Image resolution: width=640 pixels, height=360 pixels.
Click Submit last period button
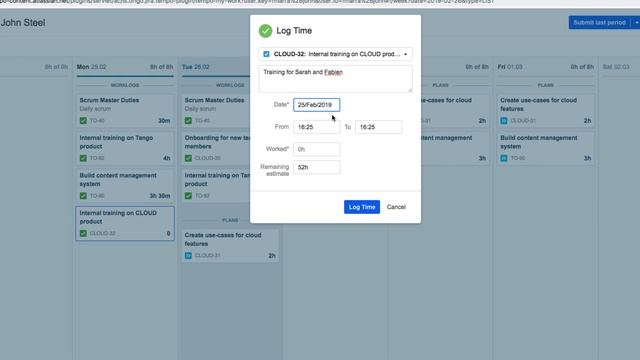[x=599, y=22]
